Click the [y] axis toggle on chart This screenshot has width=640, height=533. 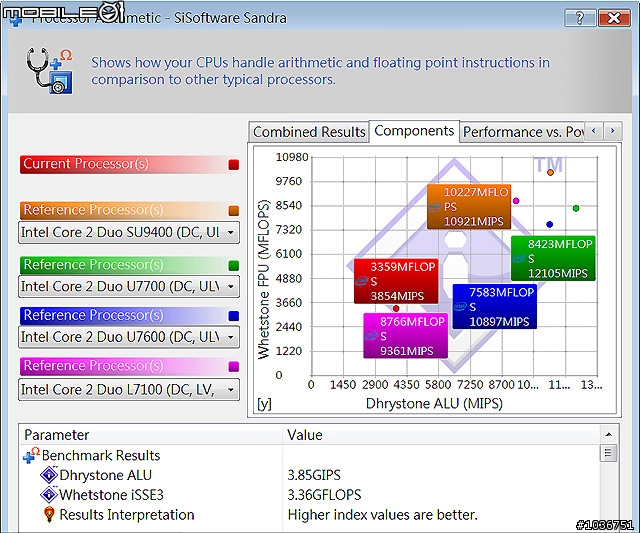(x=264, y=404)
